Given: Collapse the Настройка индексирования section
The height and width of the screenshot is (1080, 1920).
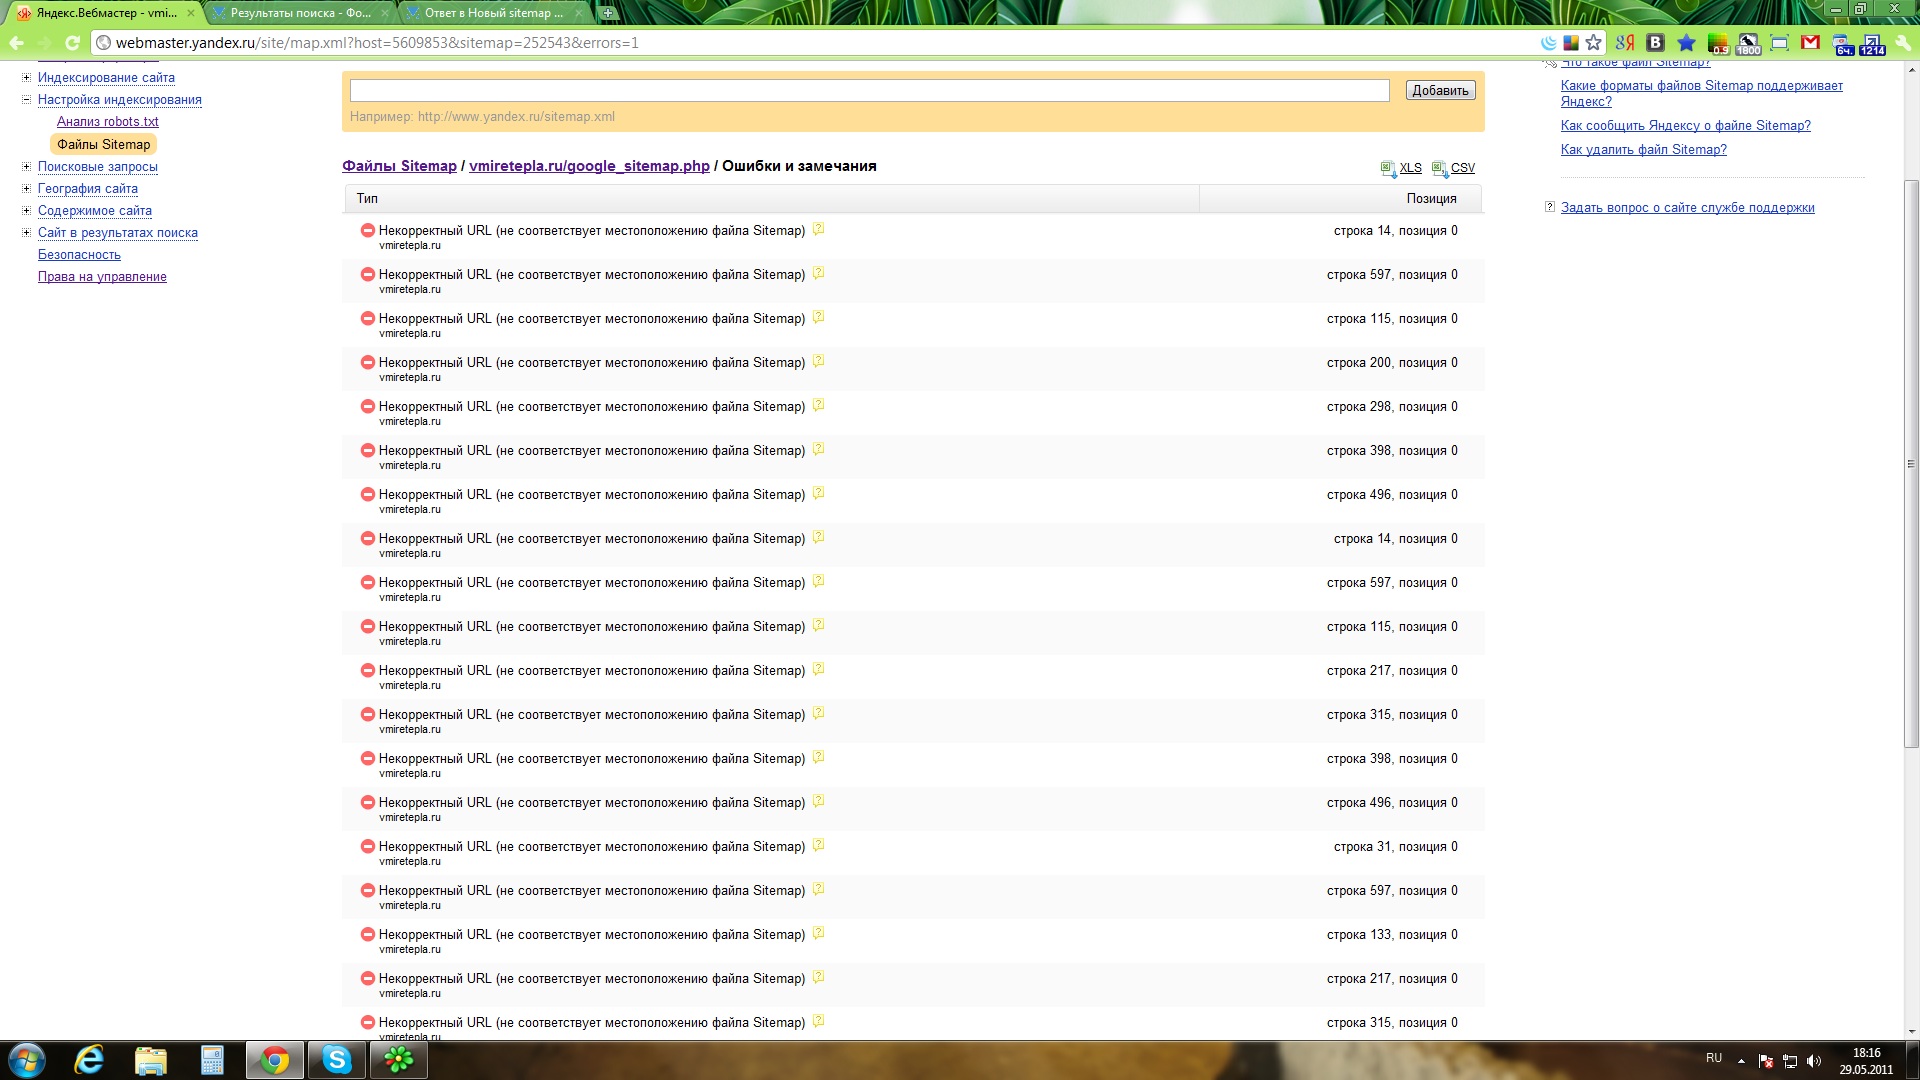Looking at the screenshot, I should 27,99.
